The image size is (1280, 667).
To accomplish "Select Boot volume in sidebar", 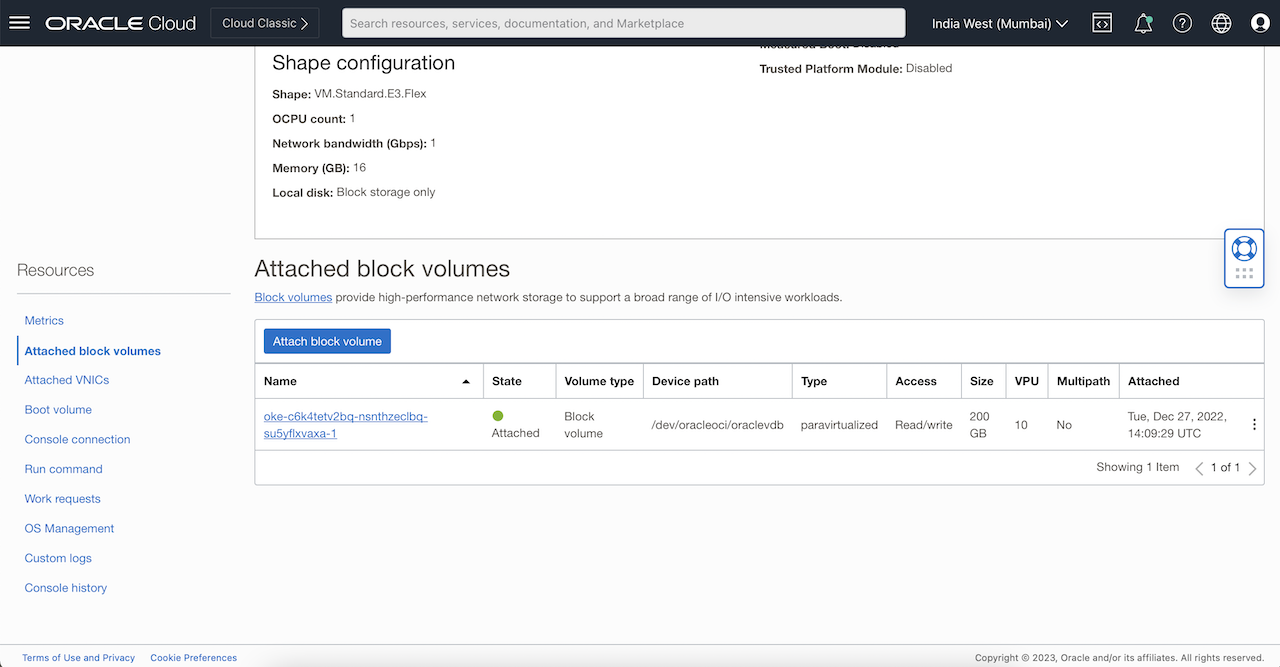I will [x=58, y=410].
